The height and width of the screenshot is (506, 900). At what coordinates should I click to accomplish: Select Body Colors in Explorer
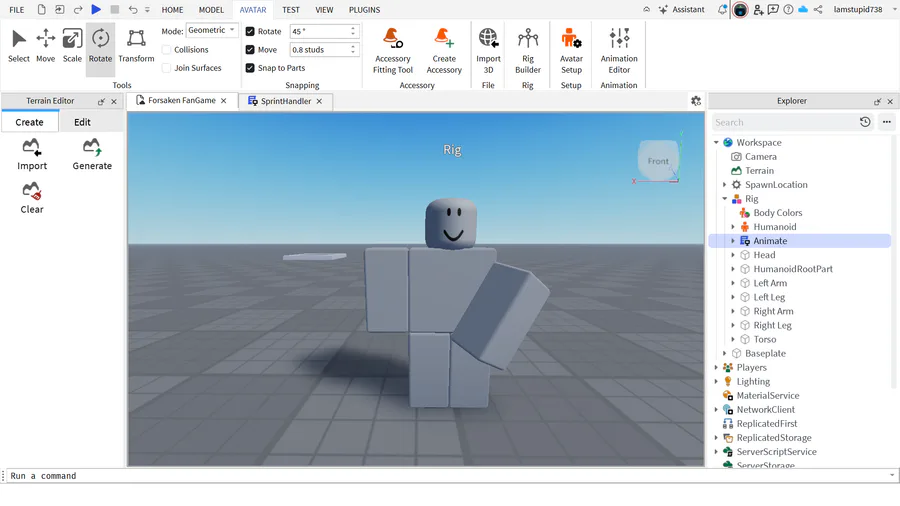pos(777,213)
